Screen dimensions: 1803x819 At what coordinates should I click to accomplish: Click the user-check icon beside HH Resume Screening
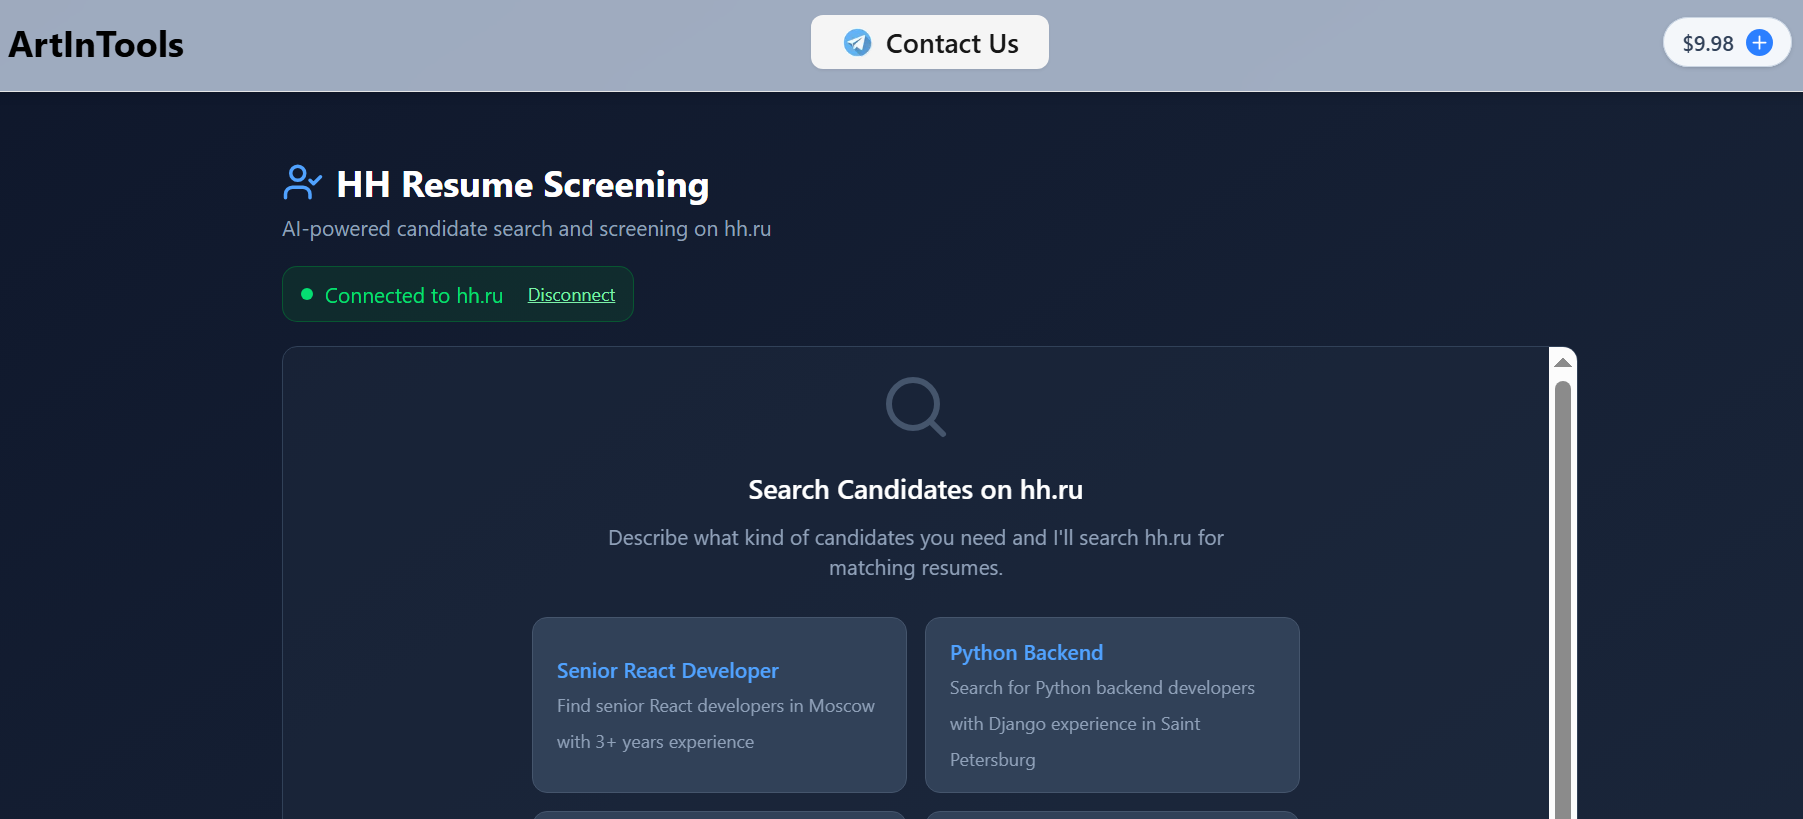[x=302, y=183]
